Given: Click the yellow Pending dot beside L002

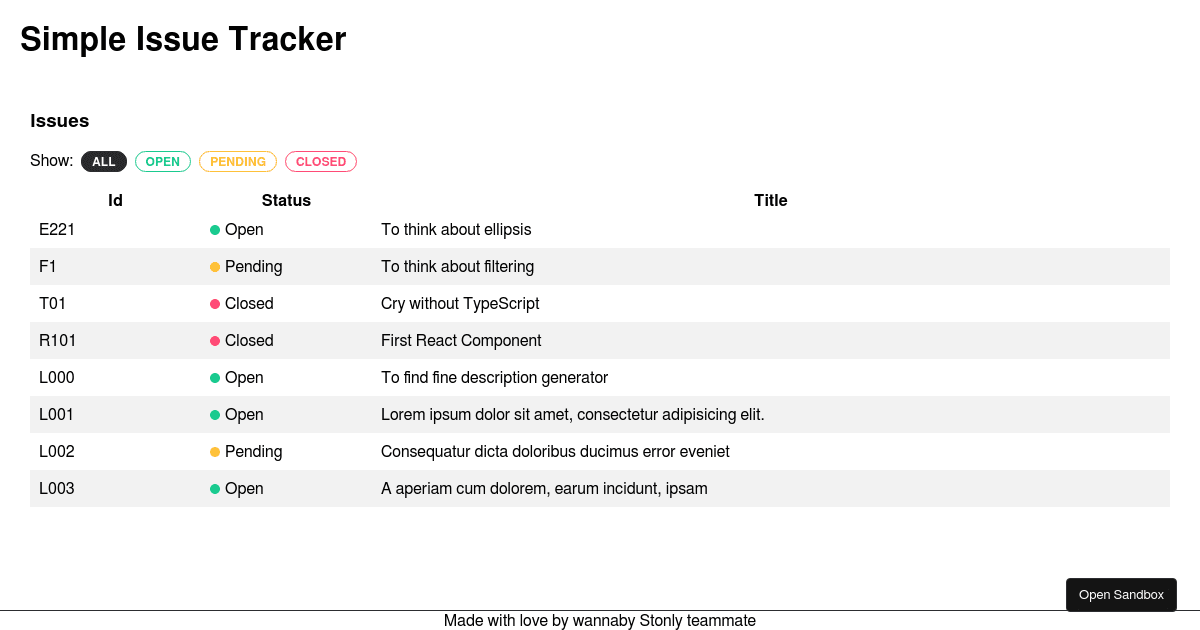Looking at the screenshot, I should point(214,451).
